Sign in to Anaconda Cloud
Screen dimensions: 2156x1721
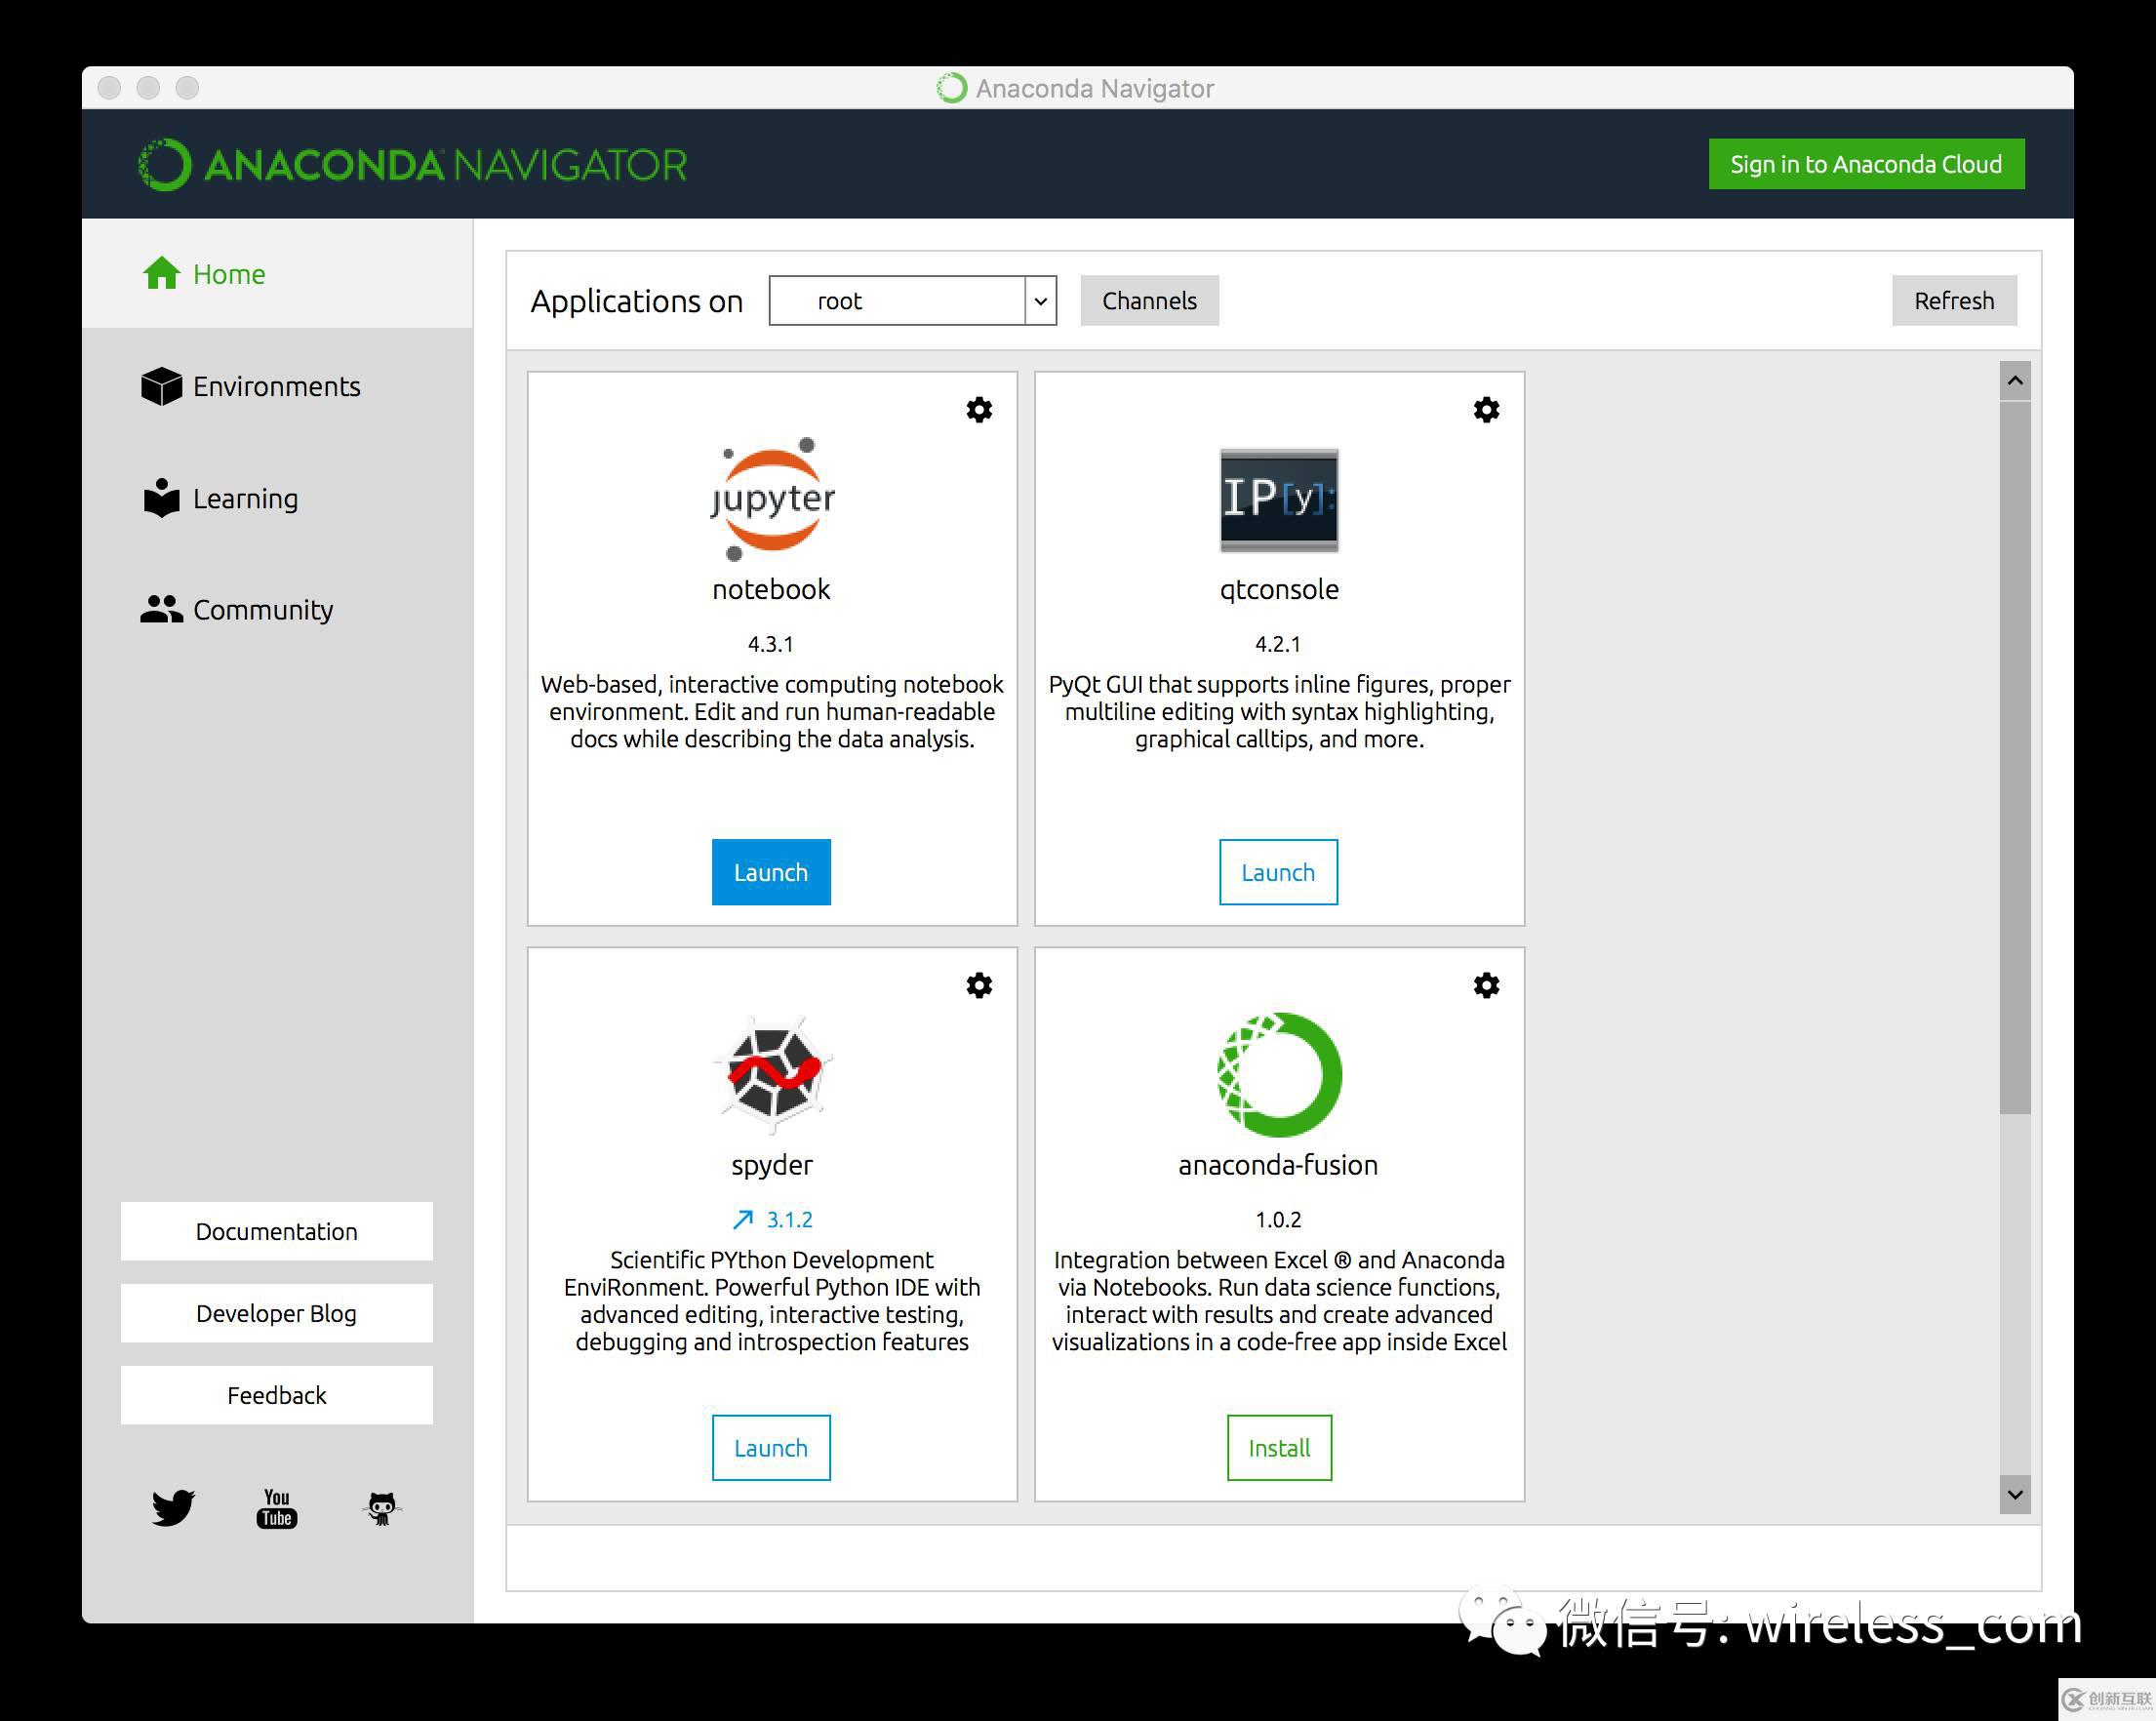(x=1866, y=164)
